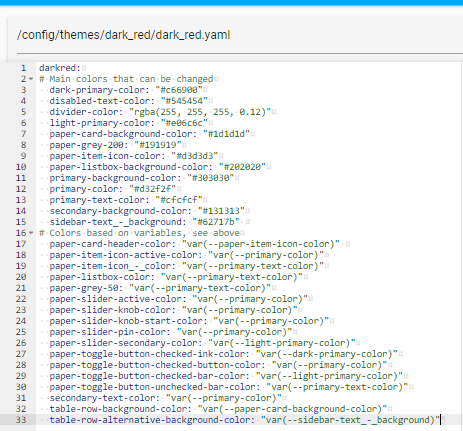Collapse the fold arrow on line 2
463x431 pixels.
tap(31, 79)
